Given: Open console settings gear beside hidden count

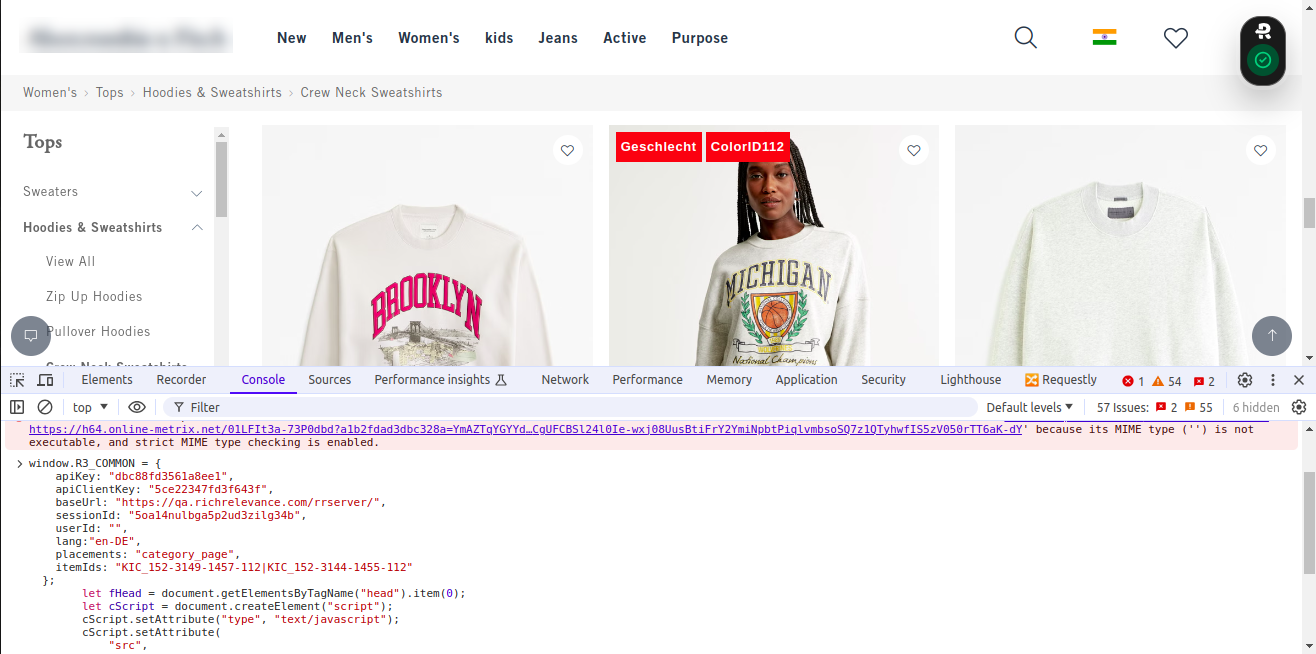Looking at the screenshot, I should click(x=1299, y=407).
